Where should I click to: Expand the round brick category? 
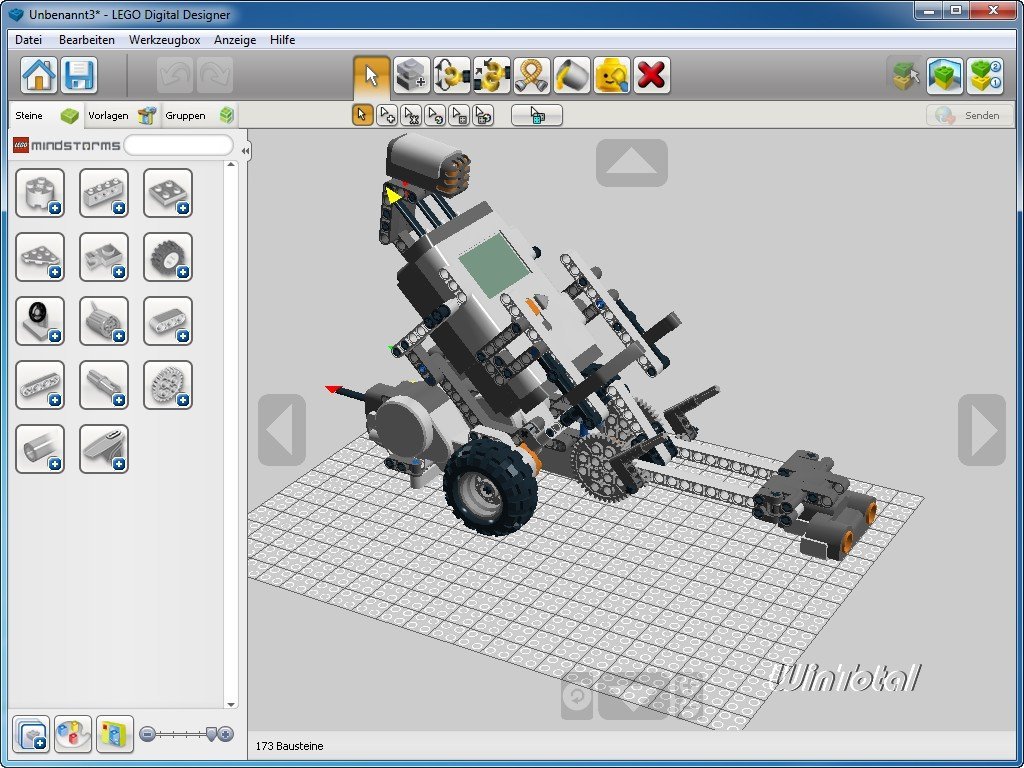pos(40,193)
